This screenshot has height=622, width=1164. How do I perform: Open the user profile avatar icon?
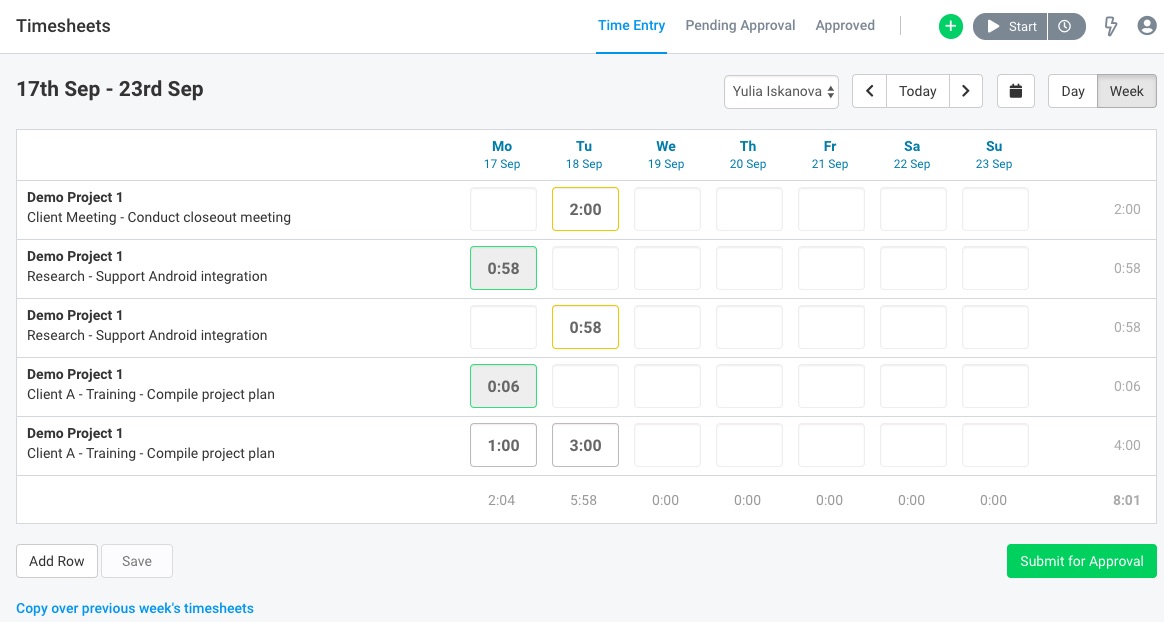1147,26
